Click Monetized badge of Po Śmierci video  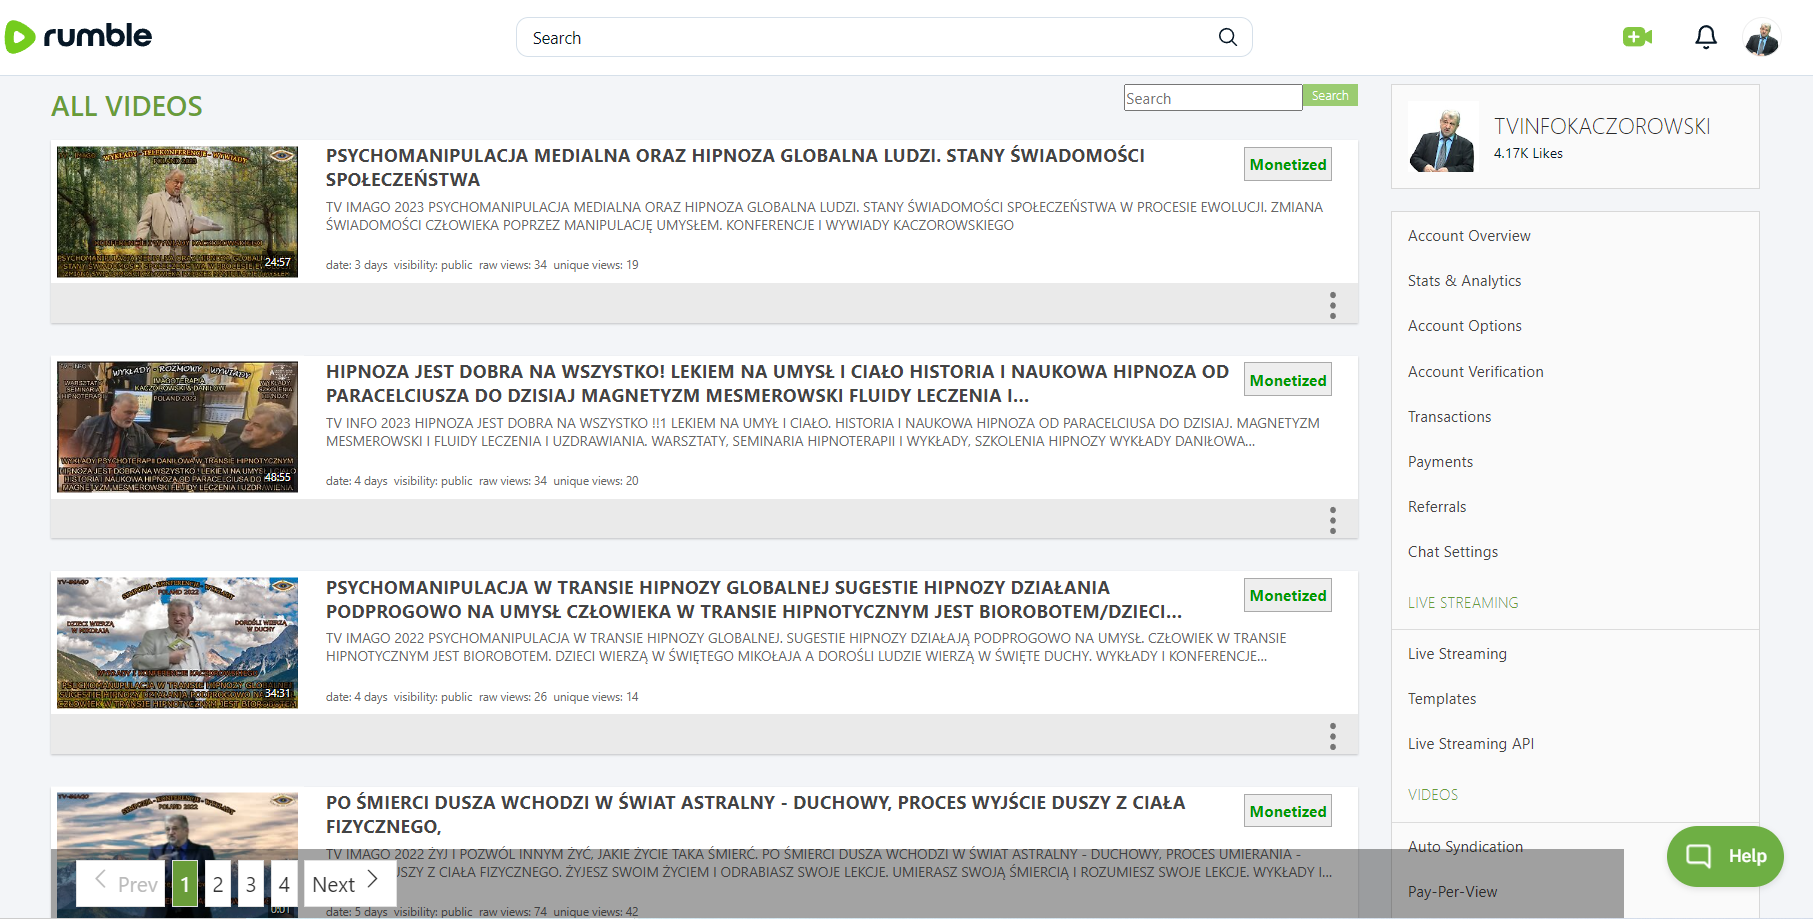click(x=1288, y=811)
